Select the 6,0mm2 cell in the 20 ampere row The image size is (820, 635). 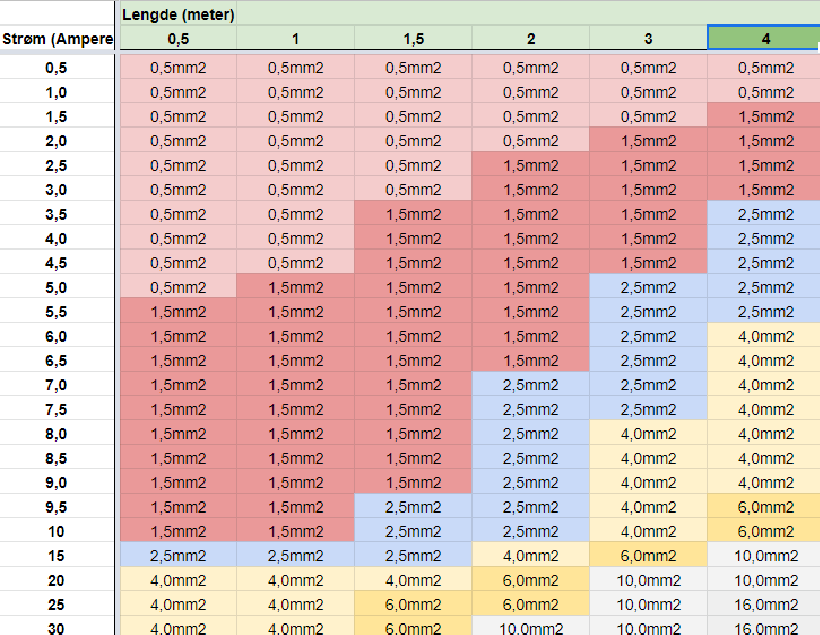pos(530,581)
